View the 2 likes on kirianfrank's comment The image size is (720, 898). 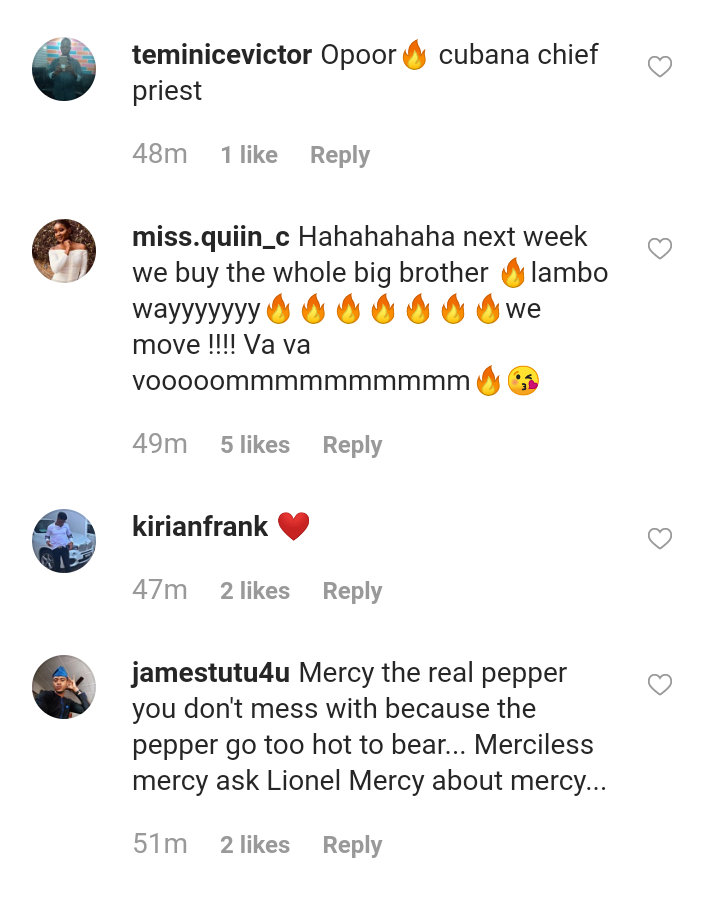pos(255,591)
